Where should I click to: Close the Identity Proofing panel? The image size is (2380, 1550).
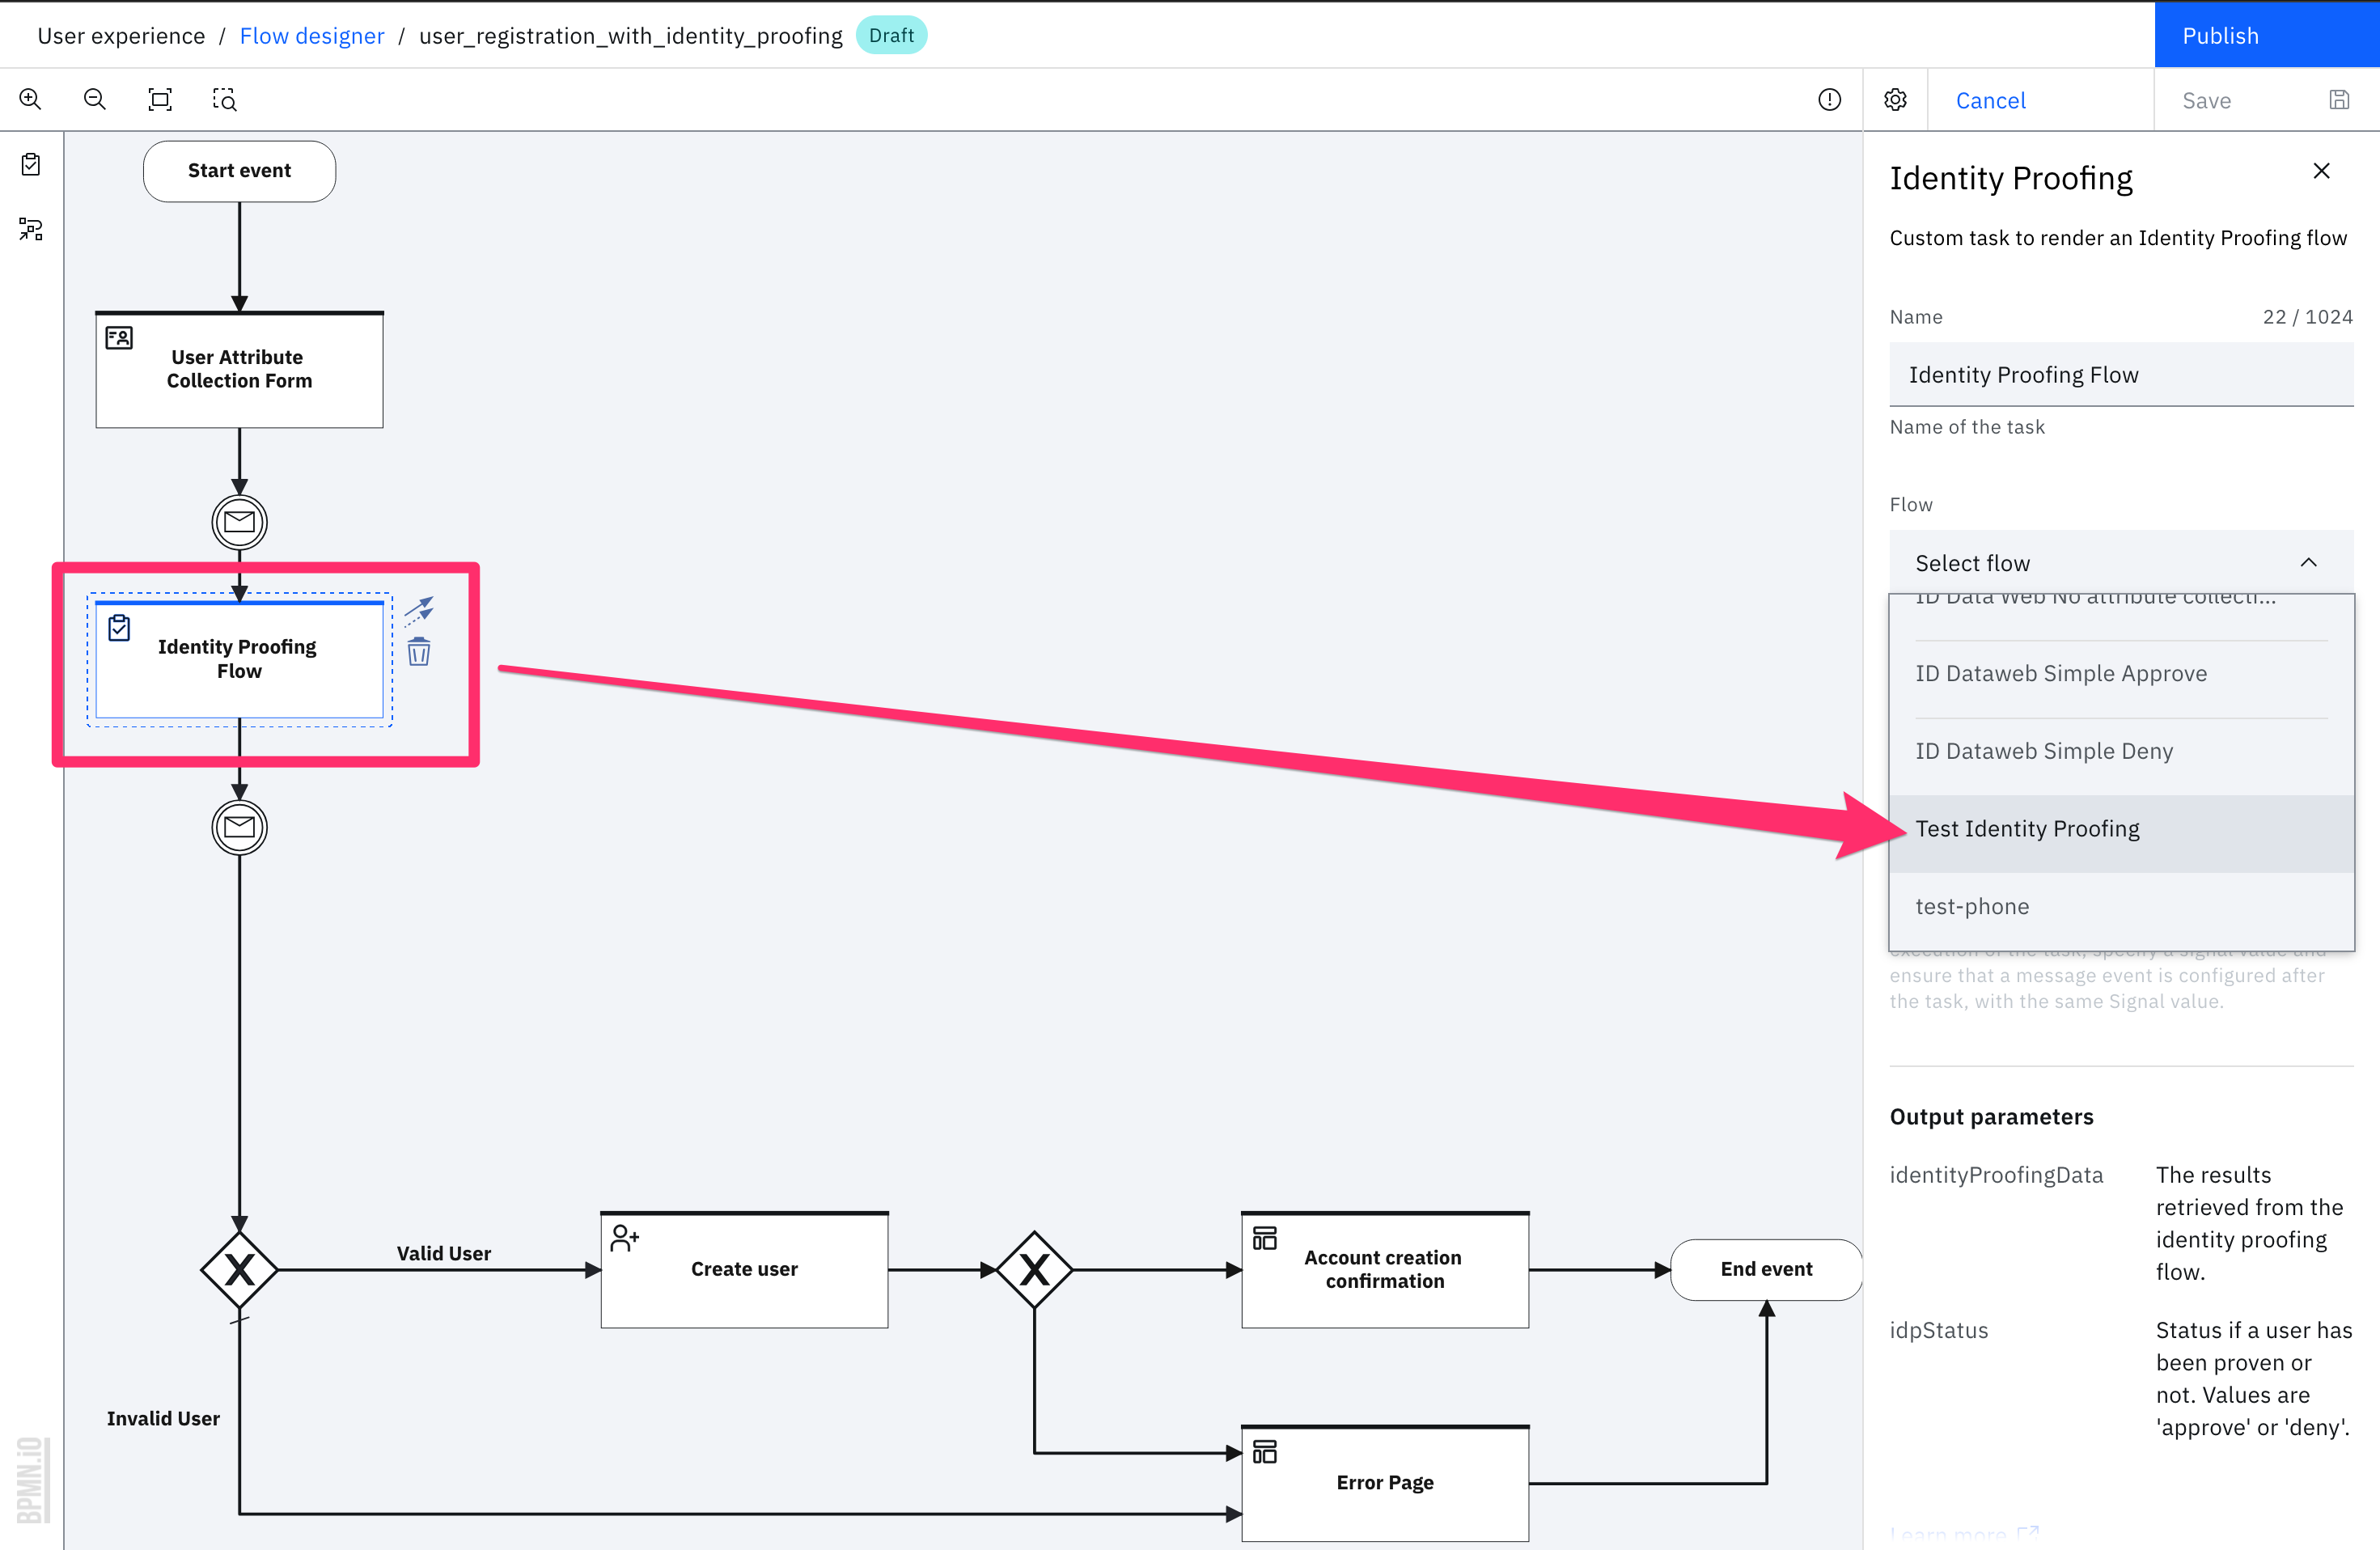tap(2321, 171)
